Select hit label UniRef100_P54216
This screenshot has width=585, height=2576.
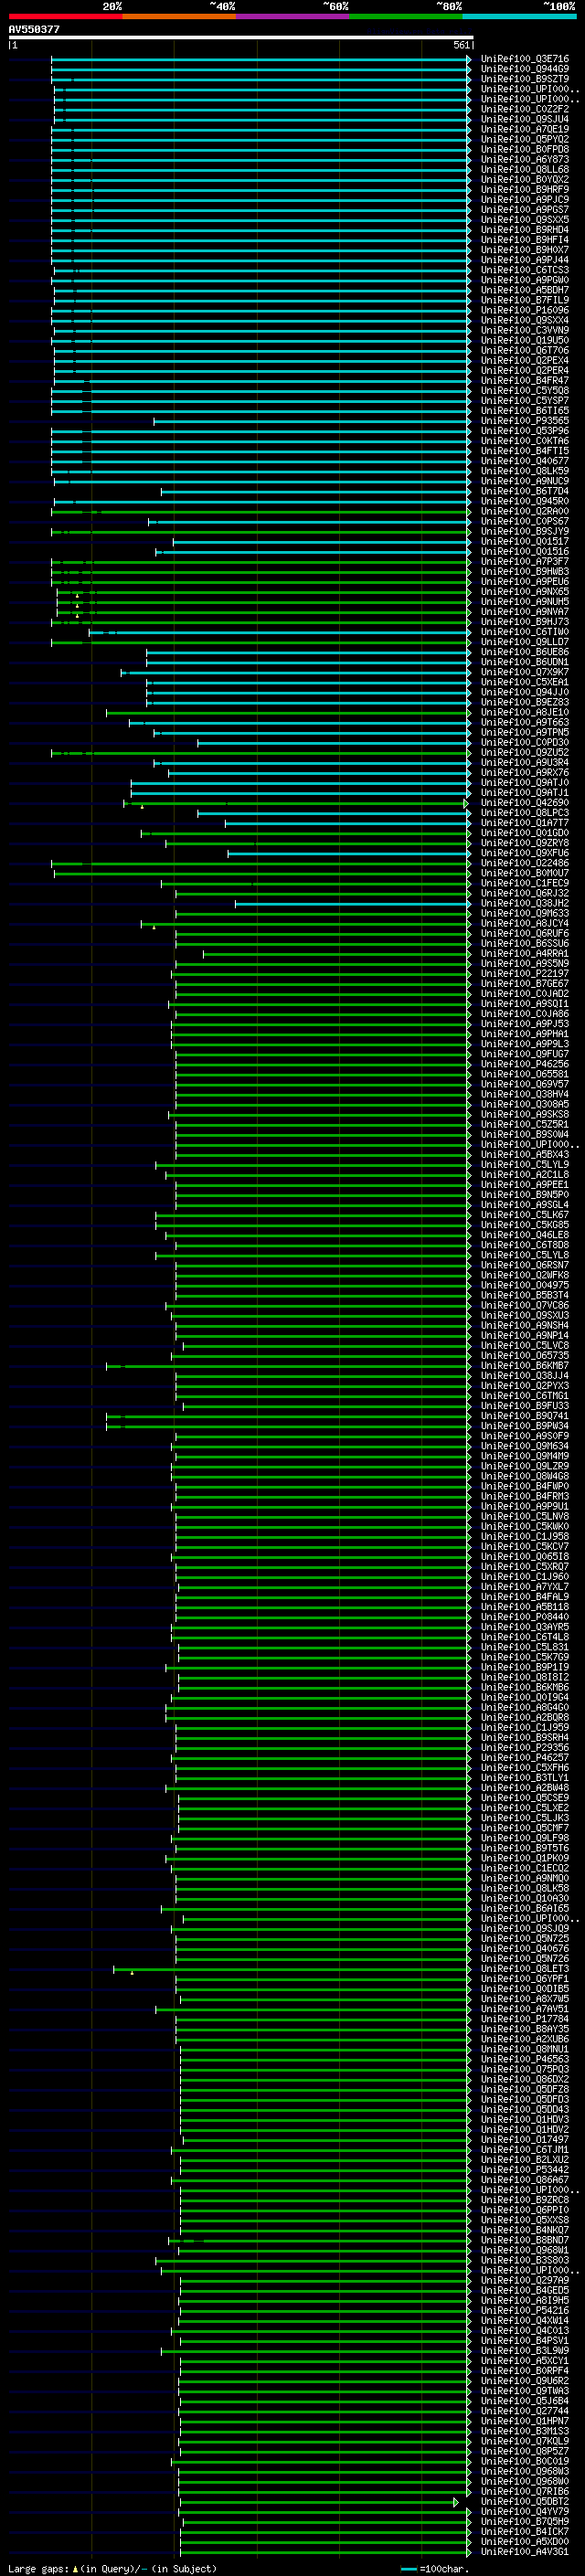(x=525, y=2311)
